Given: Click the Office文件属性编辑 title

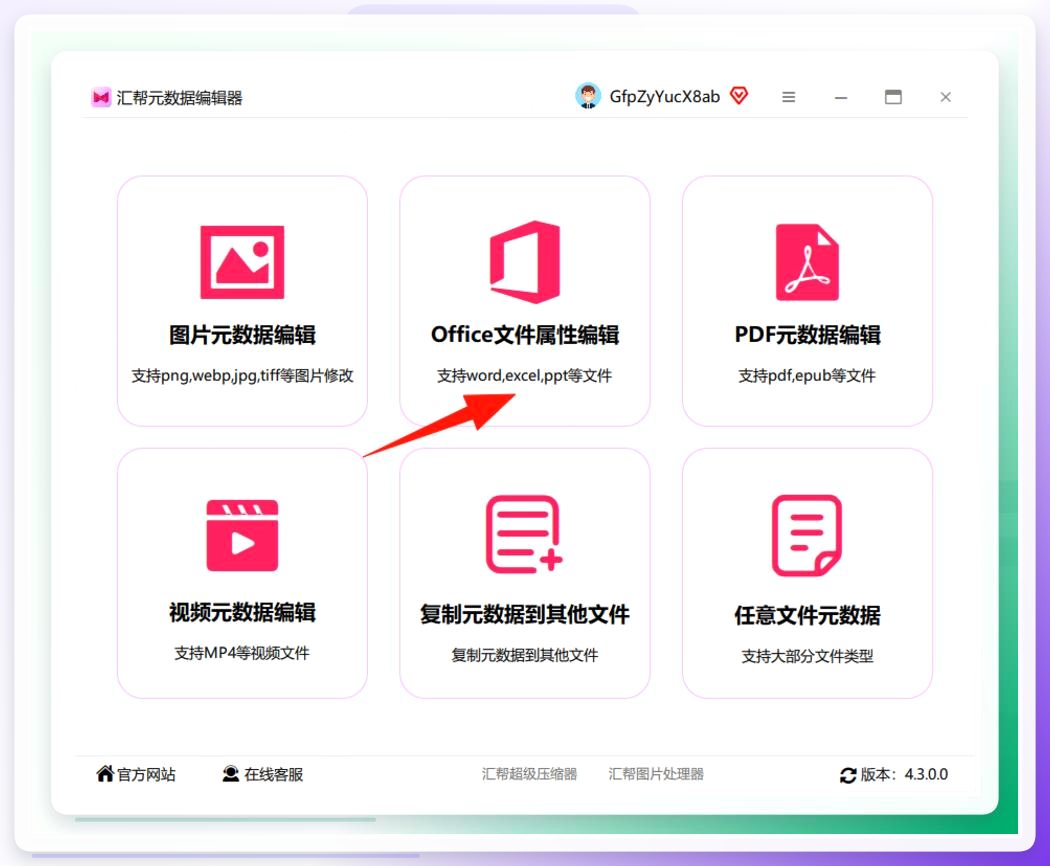Looking at the screenshot, I should (525, 335).
